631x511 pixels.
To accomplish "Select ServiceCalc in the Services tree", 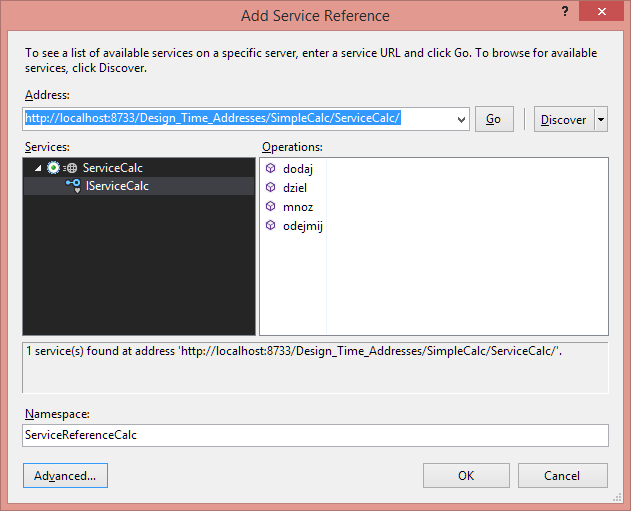I will 113,168.
